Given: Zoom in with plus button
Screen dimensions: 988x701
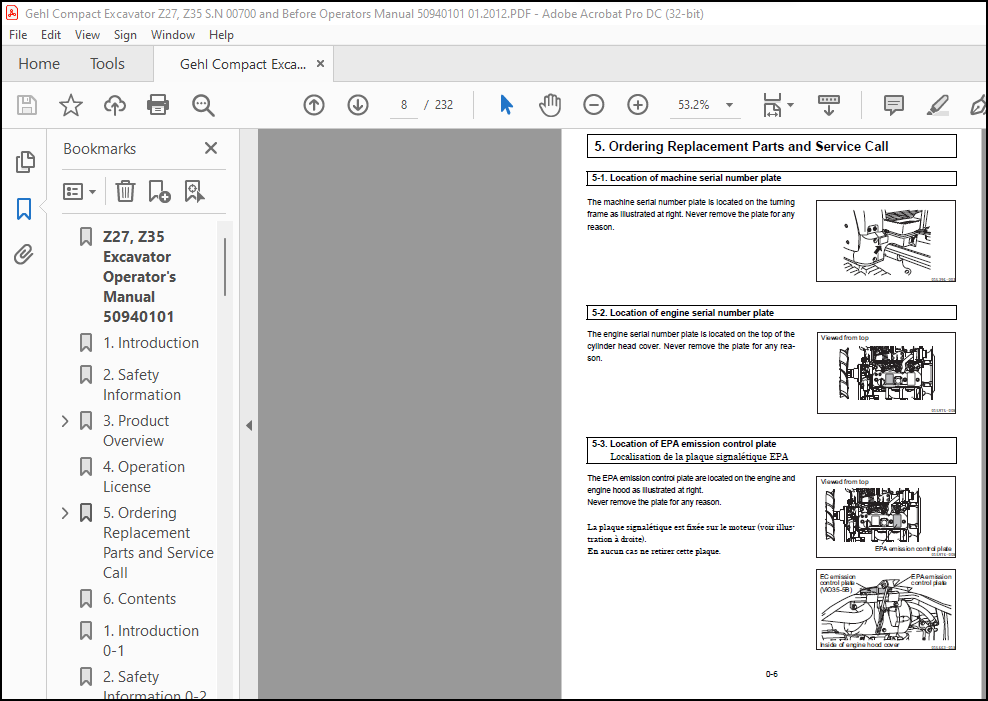Looking at the screenshot, I should pyautogui.click(x=638, y=105).
